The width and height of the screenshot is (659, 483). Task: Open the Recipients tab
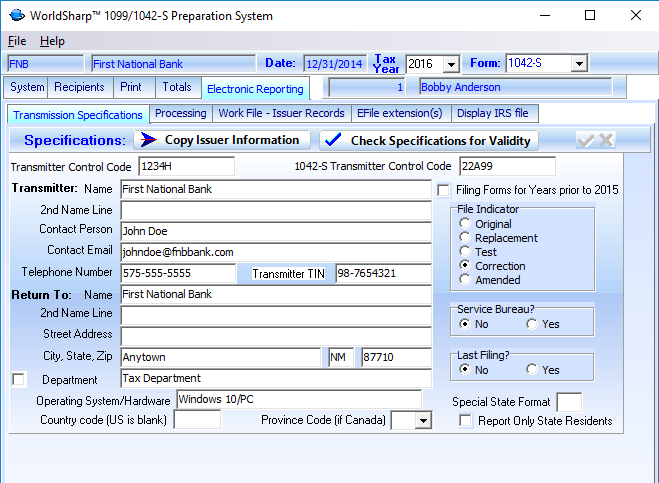tap(79, 87)
